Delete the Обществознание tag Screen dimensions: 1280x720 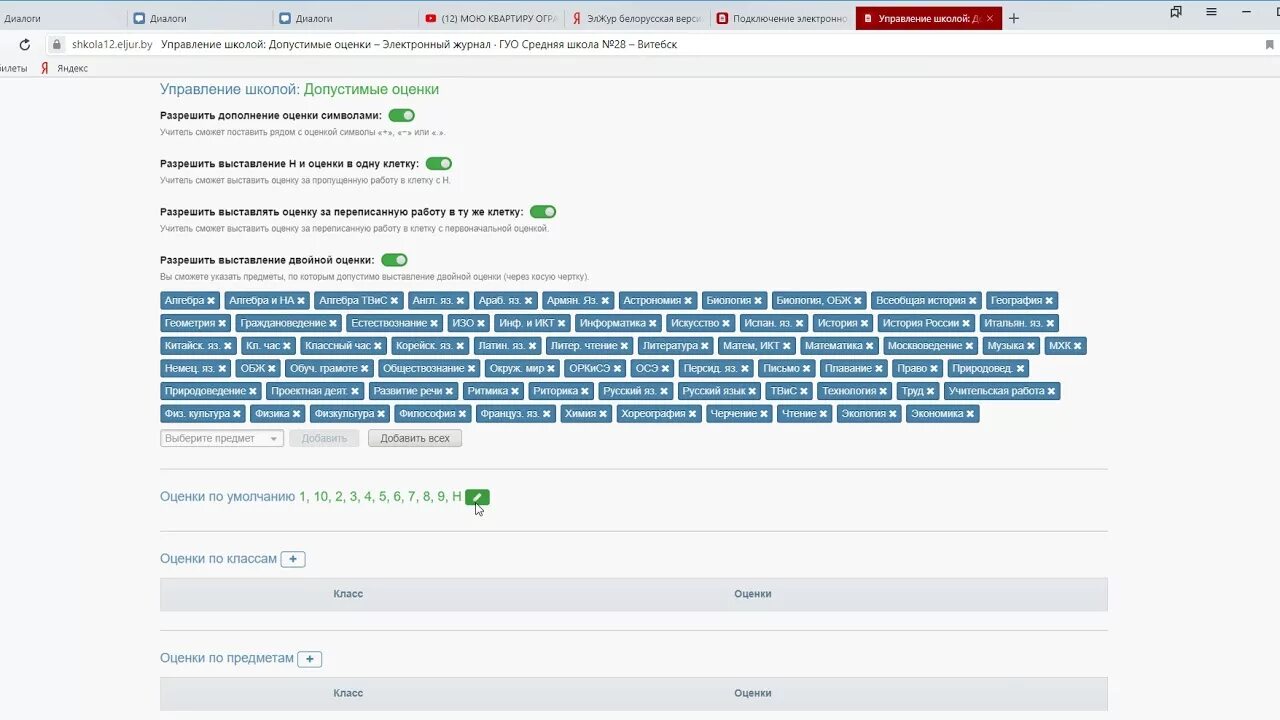click(471, 369)
